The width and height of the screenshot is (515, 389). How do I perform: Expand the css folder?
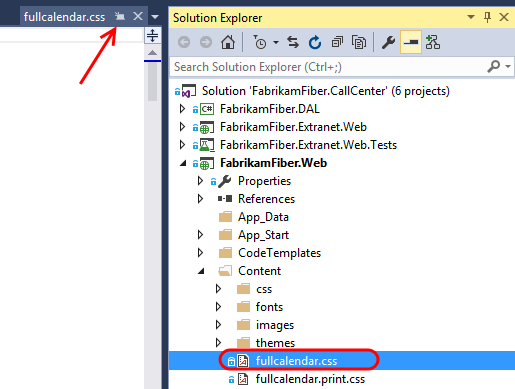tap(218, 289)
